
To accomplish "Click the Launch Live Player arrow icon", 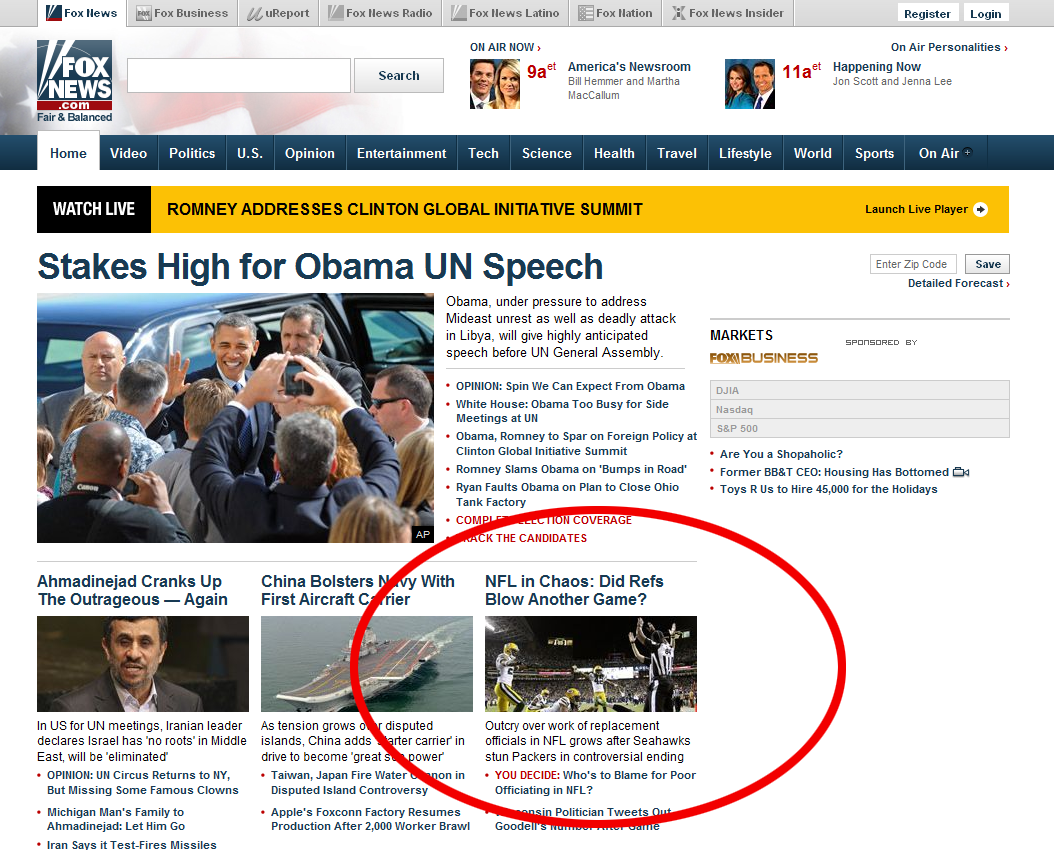I will tap(981, 210).
